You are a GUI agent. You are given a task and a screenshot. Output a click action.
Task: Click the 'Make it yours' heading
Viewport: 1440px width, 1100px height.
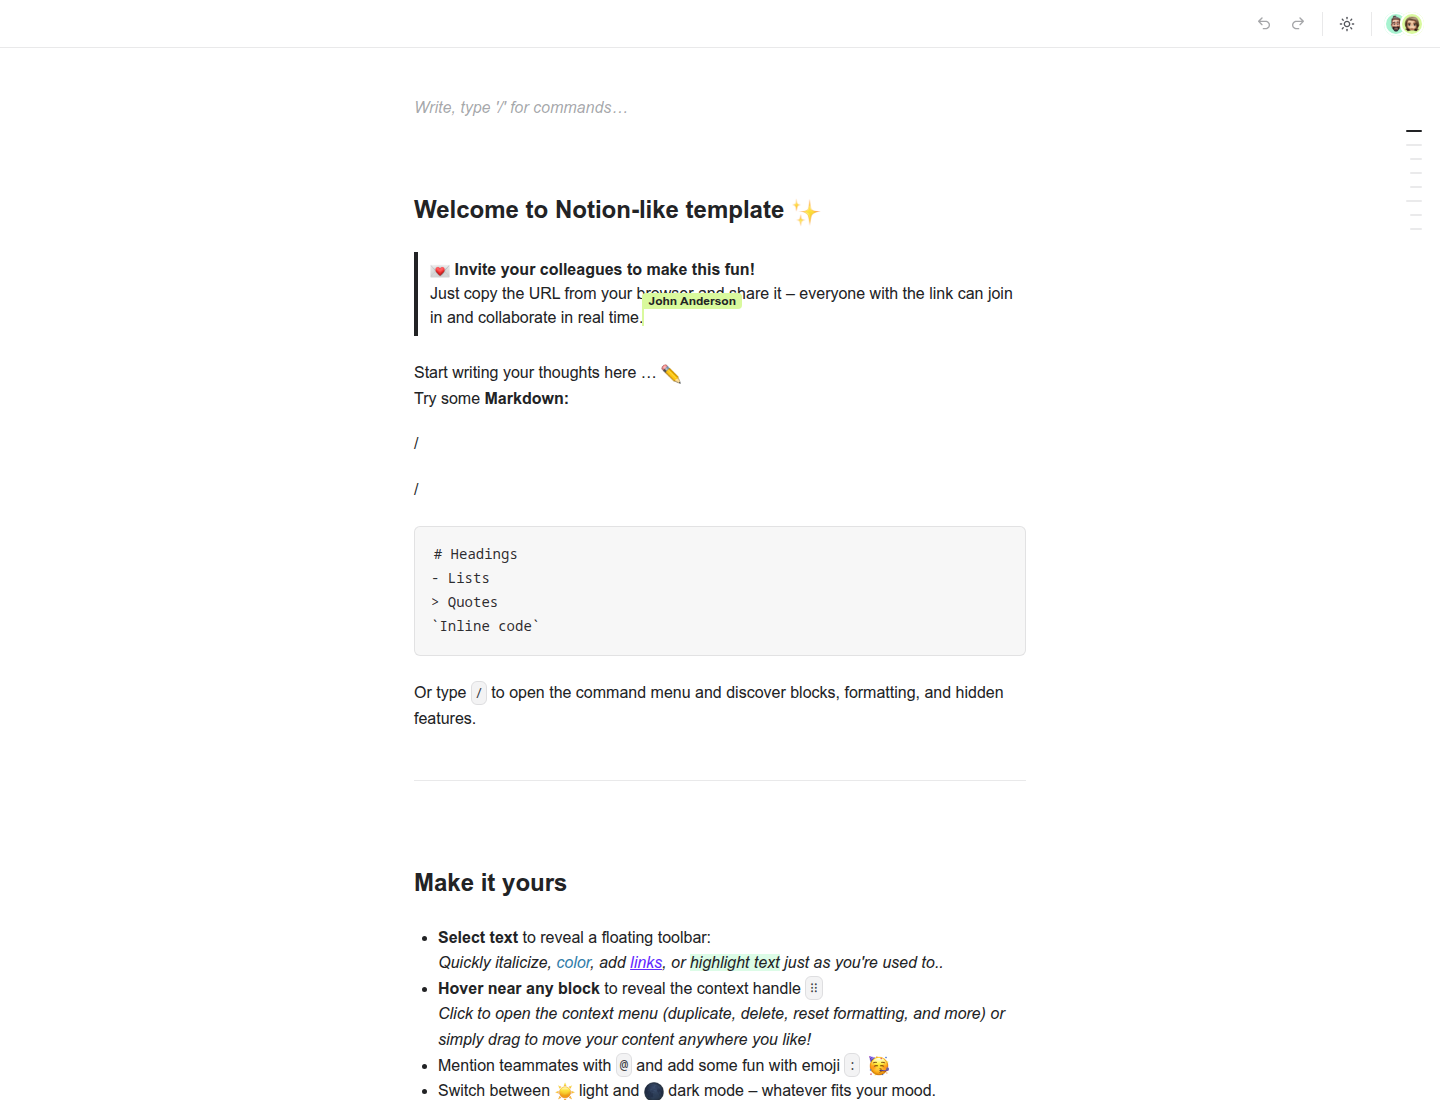coord(490,883)
